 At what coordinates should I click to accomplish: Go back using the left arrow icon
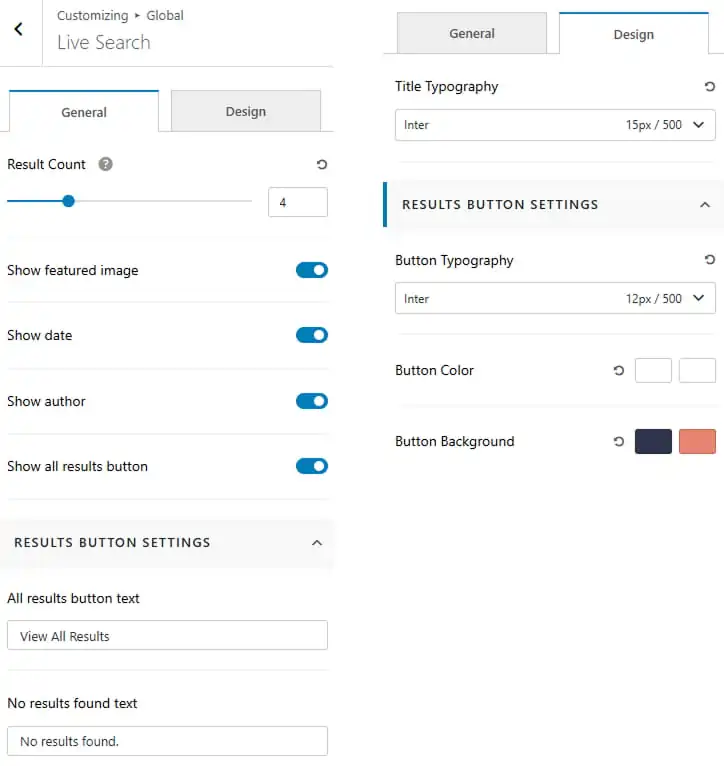pos(19,29)
